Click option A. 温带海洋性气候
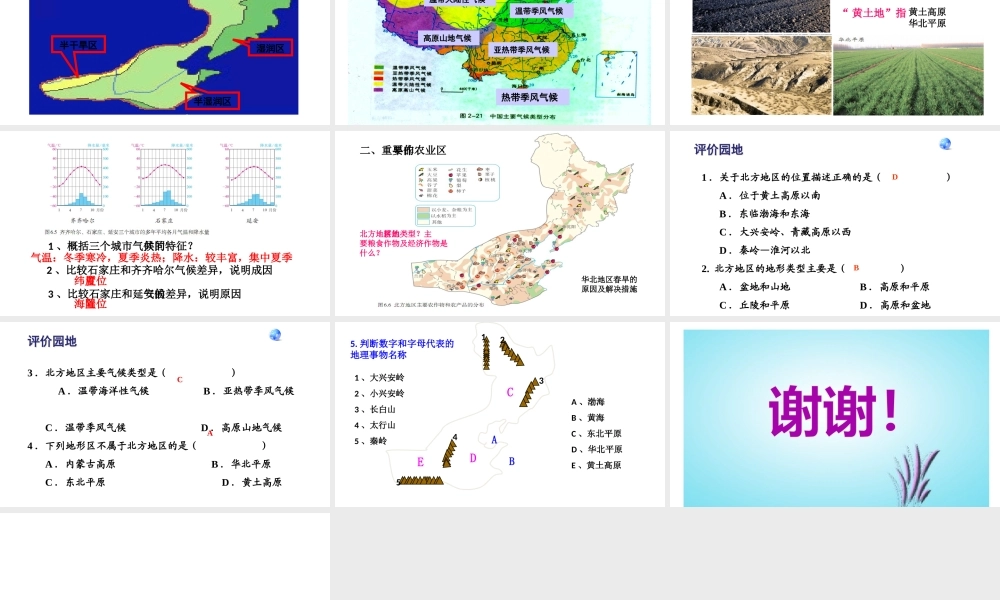1000x600 pixels. [x=103, y=391]
